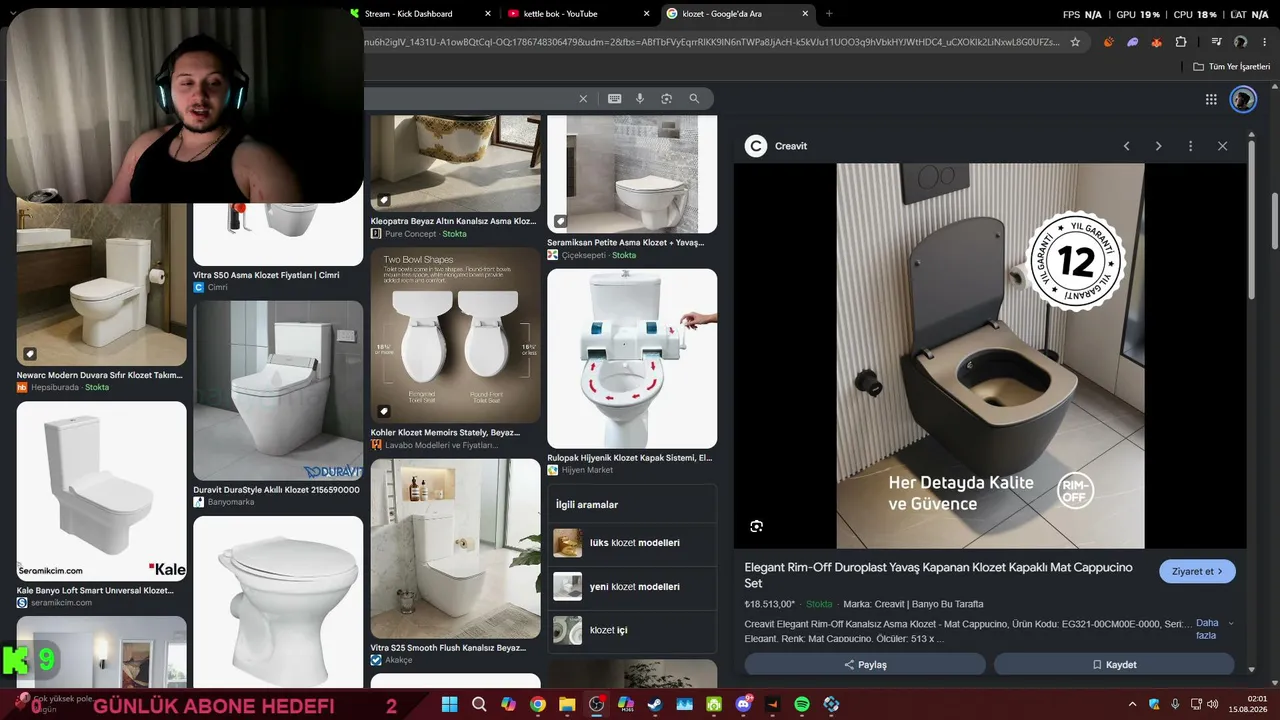This screenshot has height=720, width=1280.
Task: Open the on-screen keyboard input tool
Action: pyautogui.click(x=614, y=99)
